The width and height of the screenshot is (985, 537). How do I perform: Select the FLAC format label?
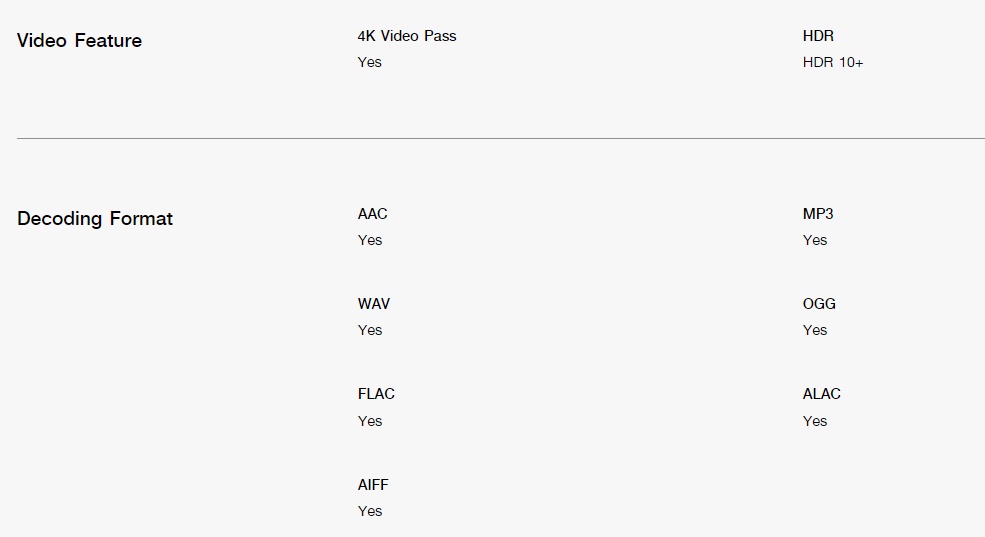tap(376, 394)
